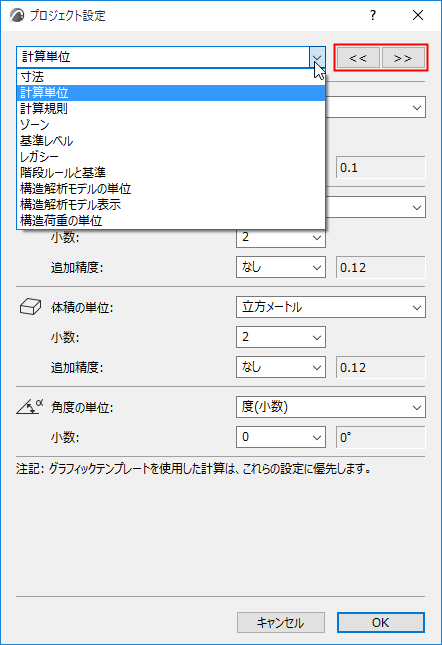Go to next settings page with >> button
The height and width of the screenshot is (645, 442).
click(x=403, y=58)
